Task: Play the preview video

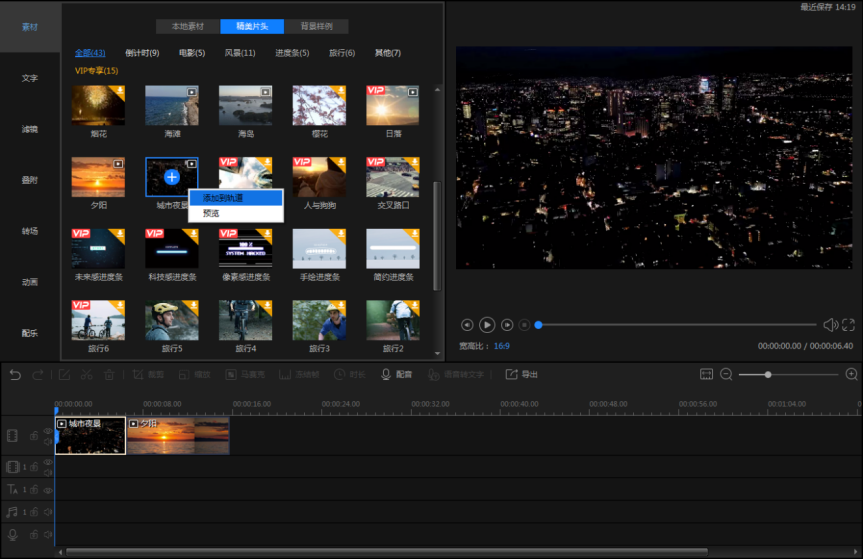Action: pyautogui.click(x=487, y=325)
